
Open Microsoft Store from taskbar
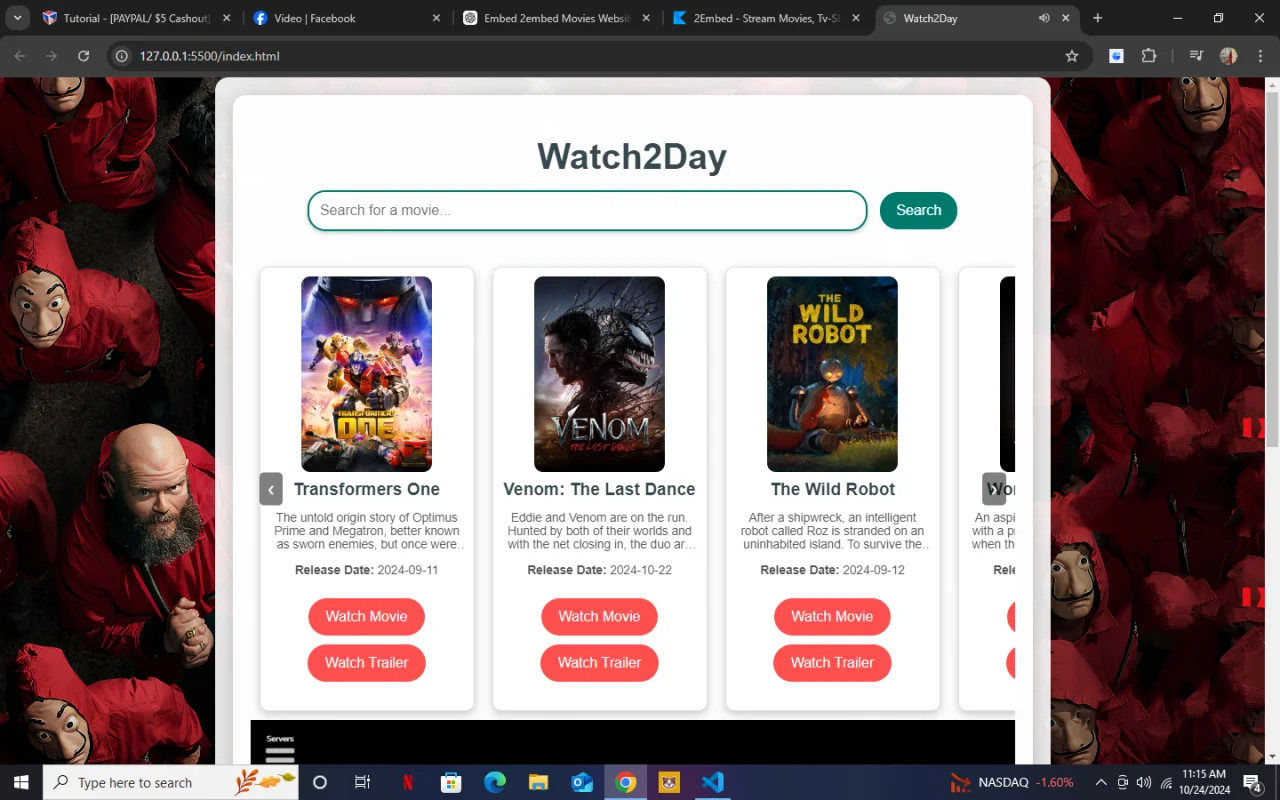tap(451, 782)
